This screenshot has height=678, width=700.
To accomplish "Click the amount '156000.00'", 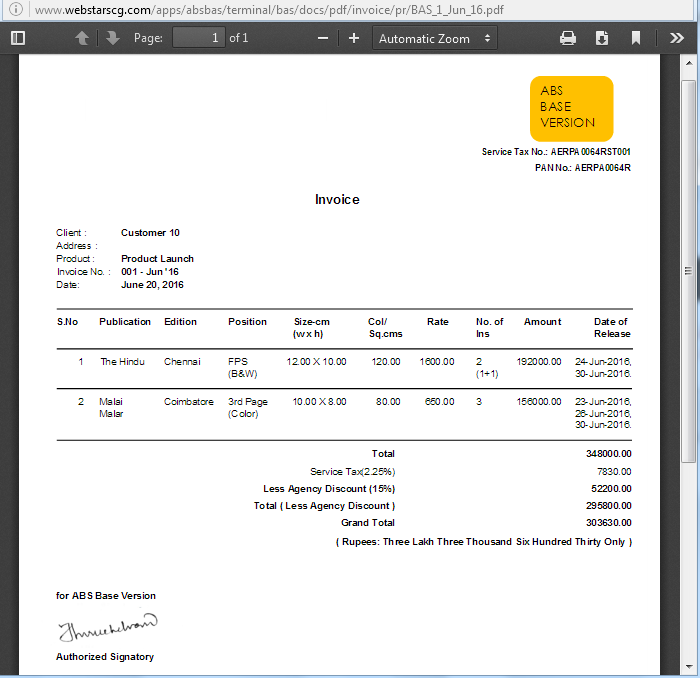I will [x=539, y=402].
